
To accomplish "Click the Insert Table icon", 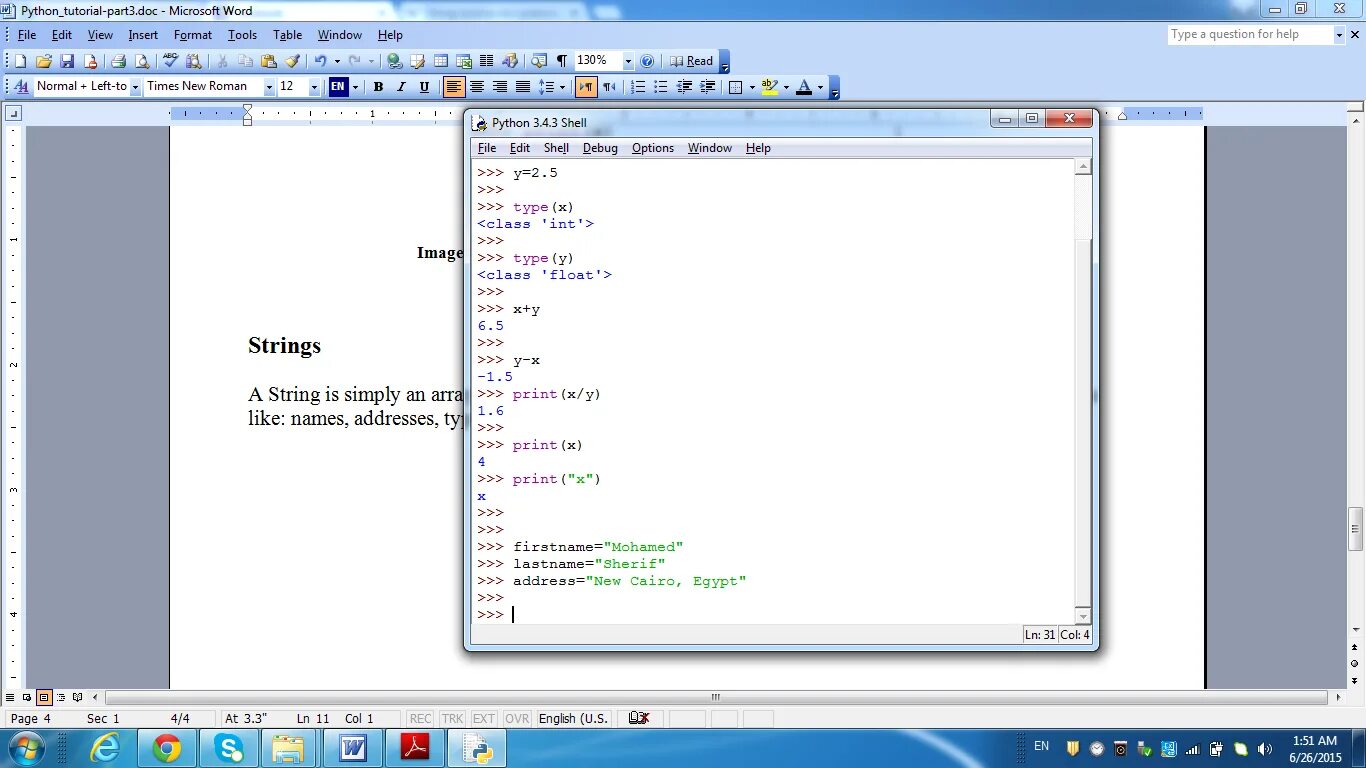I will pyautogui.click(x=440, y=61).
